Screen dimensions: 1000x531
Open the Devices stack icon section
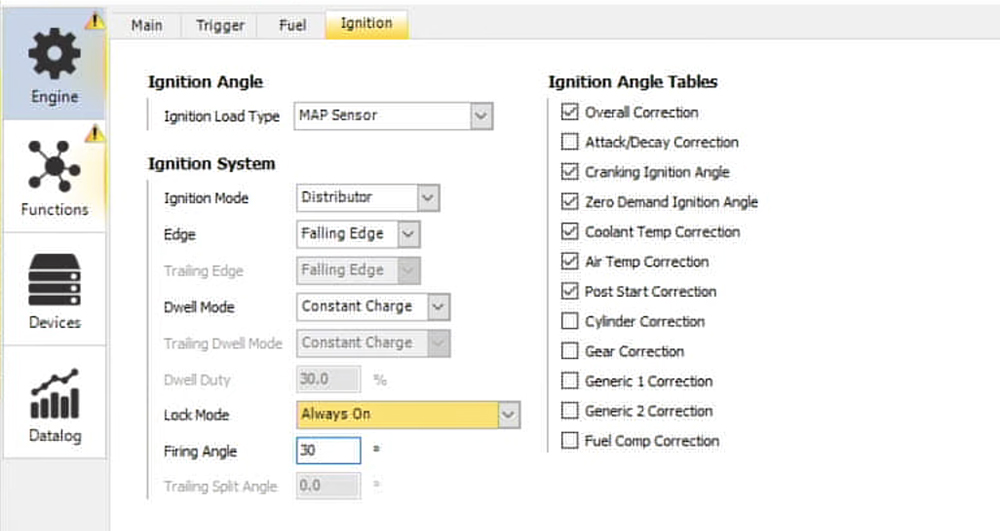click(54, 290)
